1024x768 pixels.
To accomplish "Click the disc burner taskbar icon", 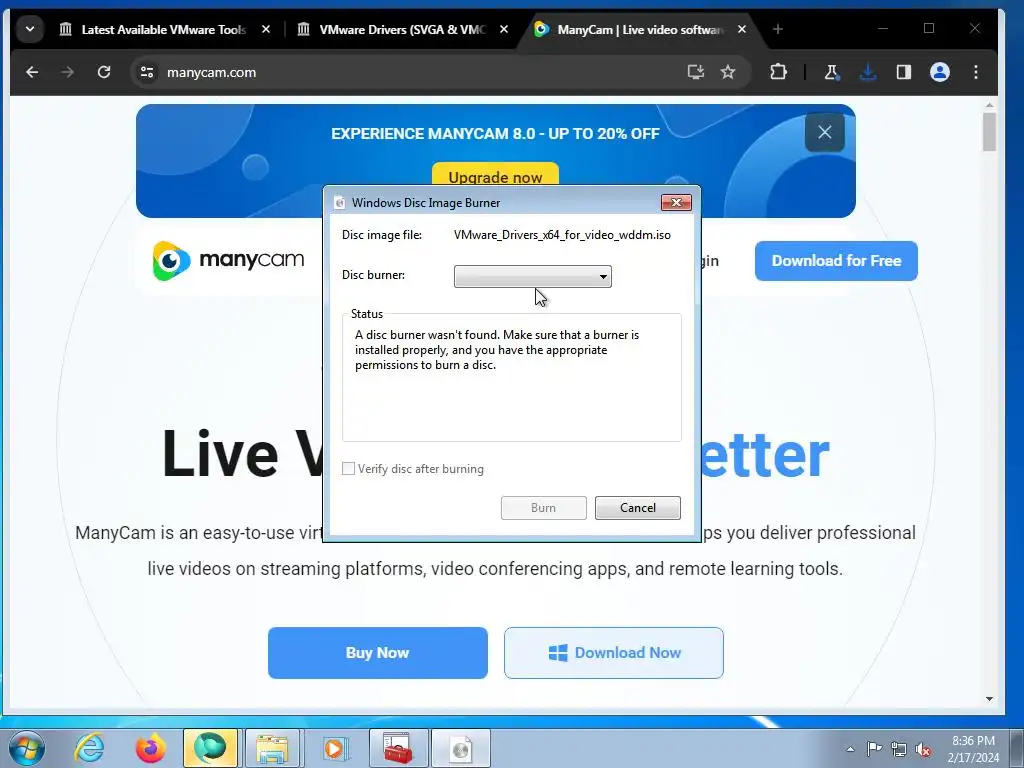I will [x=461, y=748].
